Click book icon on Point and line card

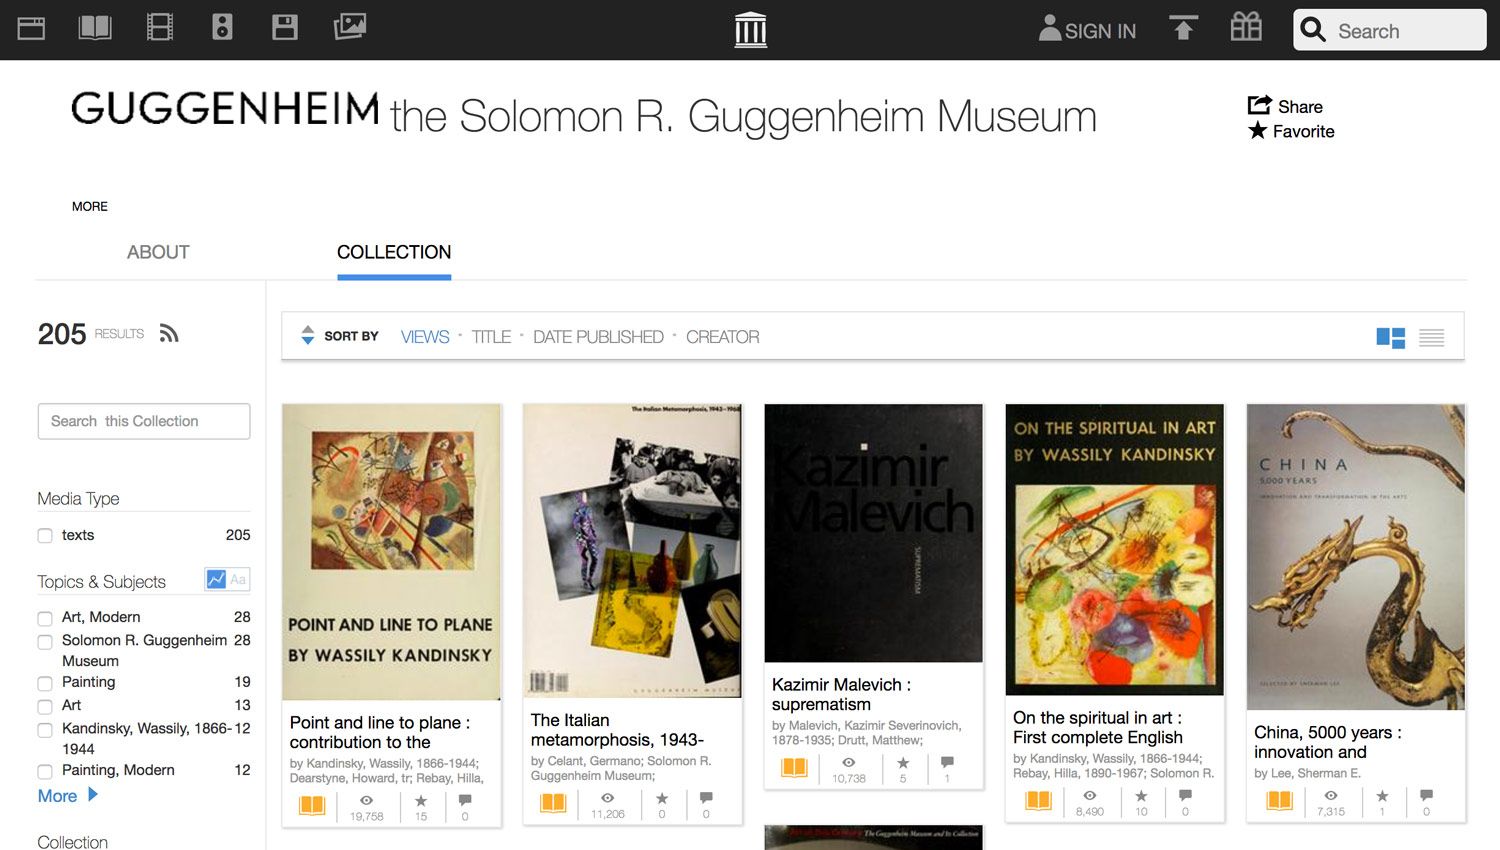(x=312, y=804)
